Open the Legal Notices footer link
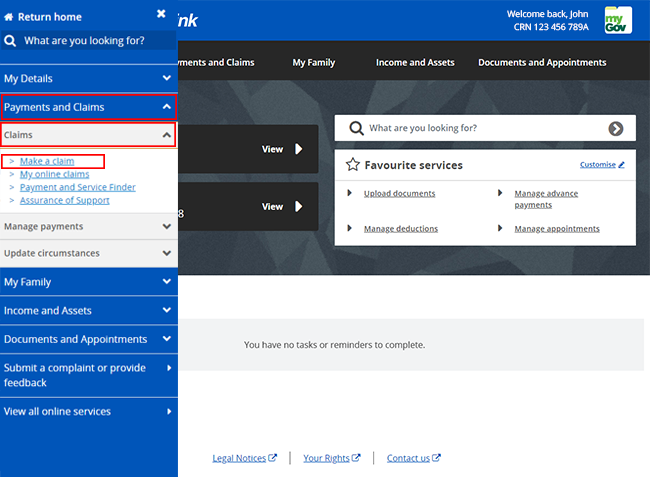 239,458
